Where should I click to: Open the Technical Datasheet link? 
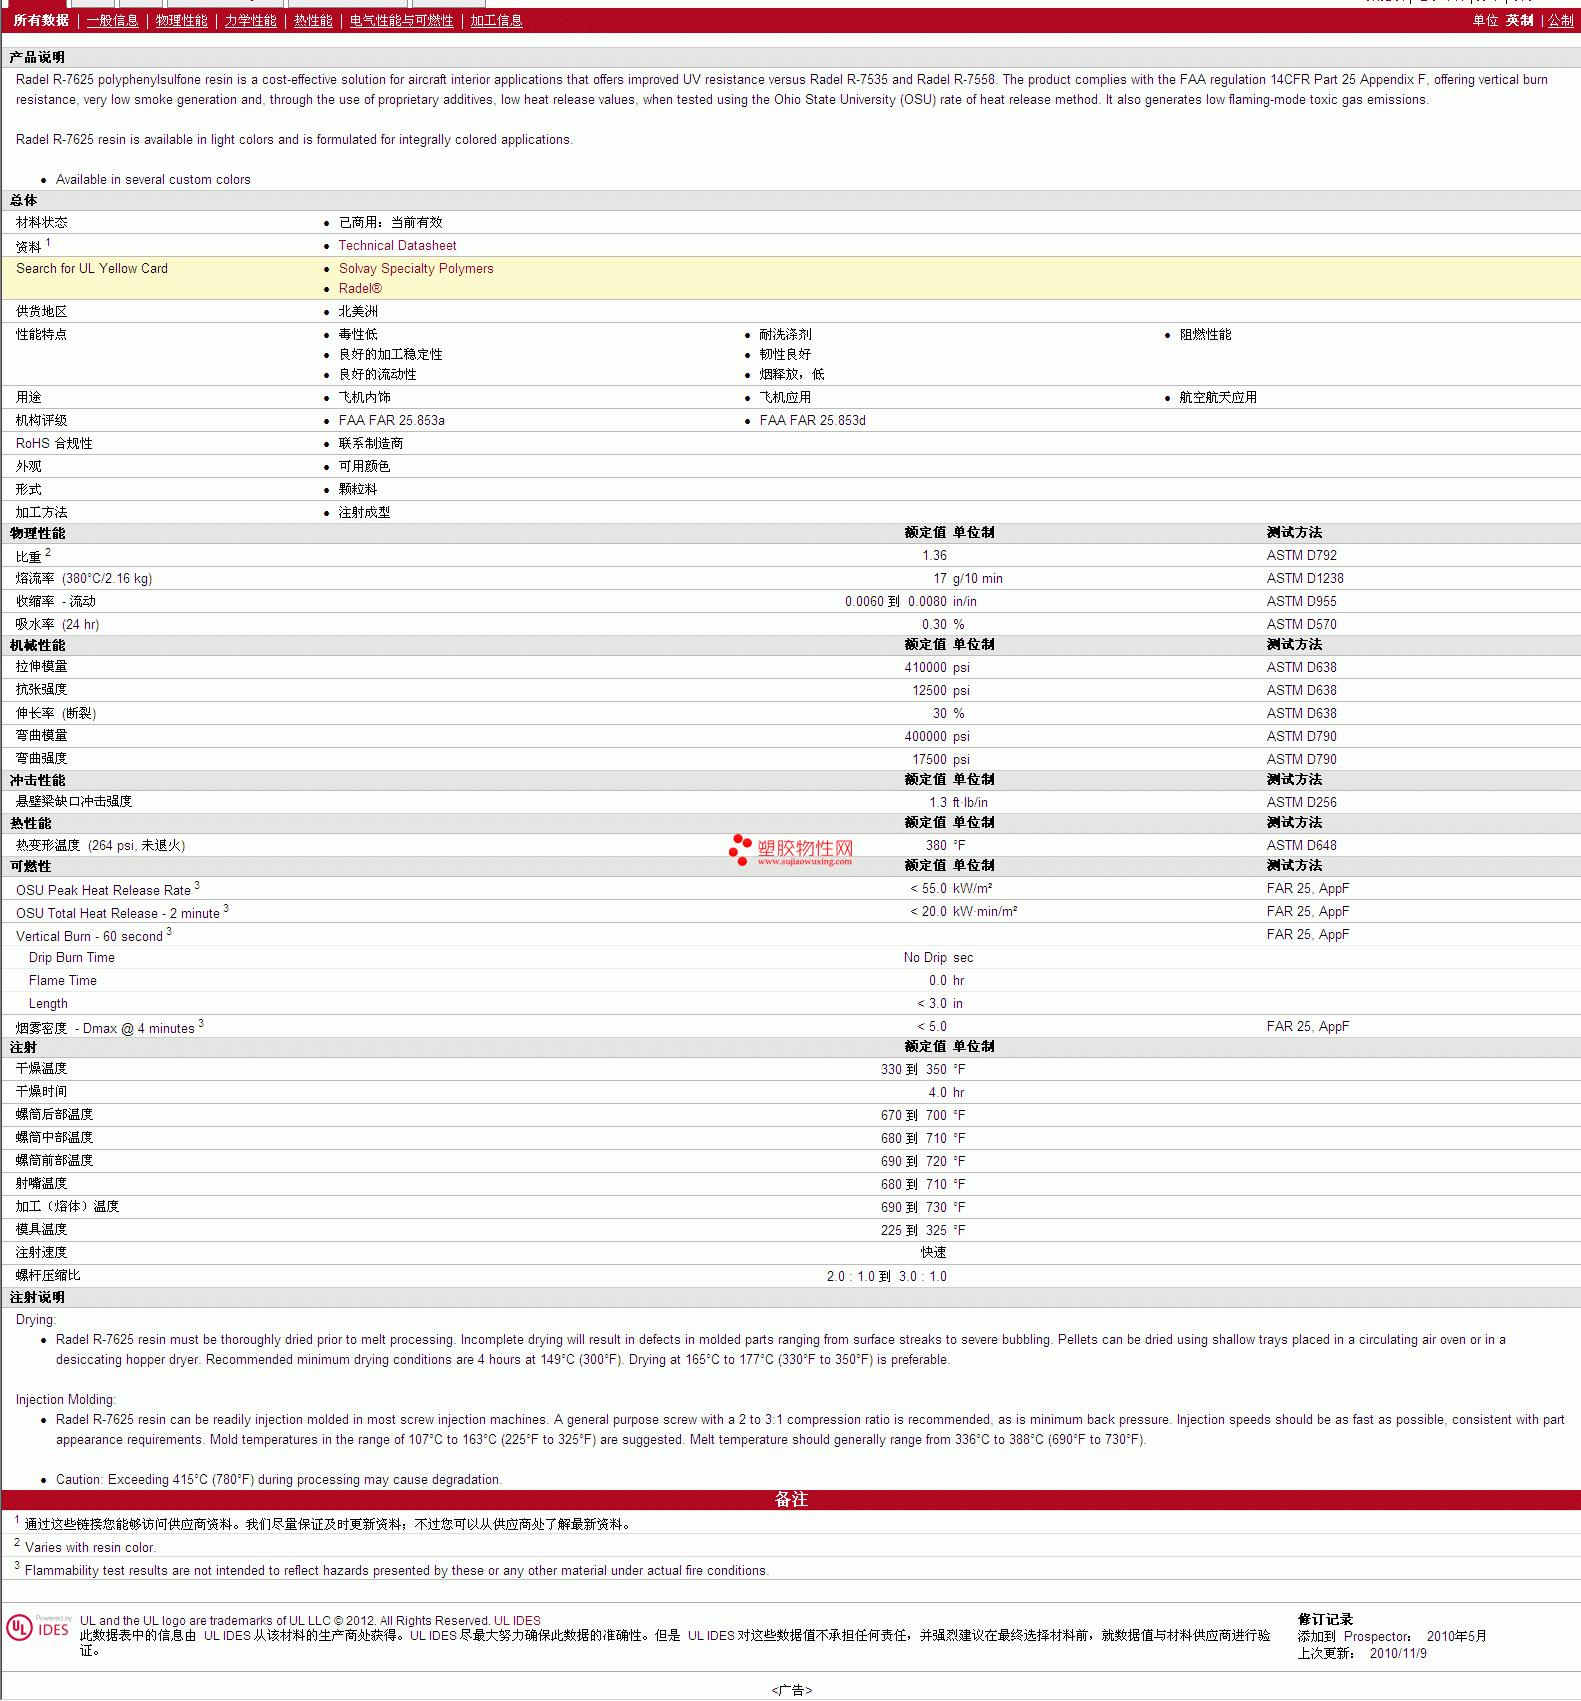coord(397,245)
